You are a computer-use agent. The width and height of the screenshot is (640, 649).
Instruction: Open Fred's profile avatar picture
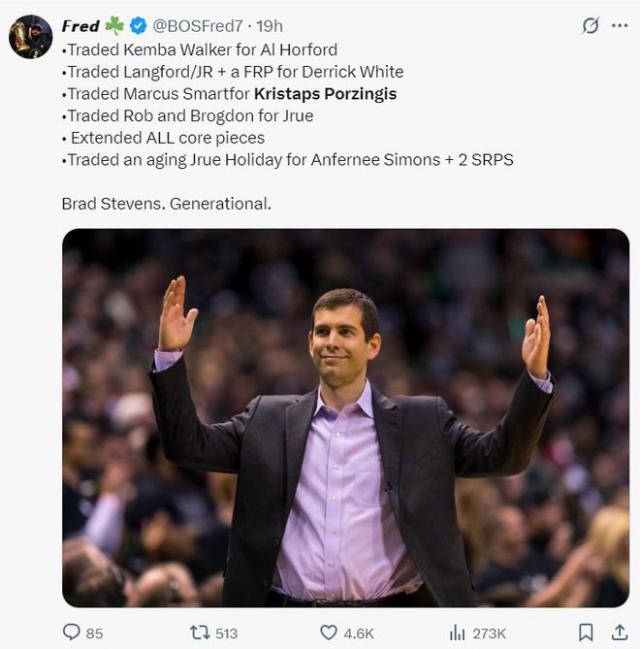30,37
